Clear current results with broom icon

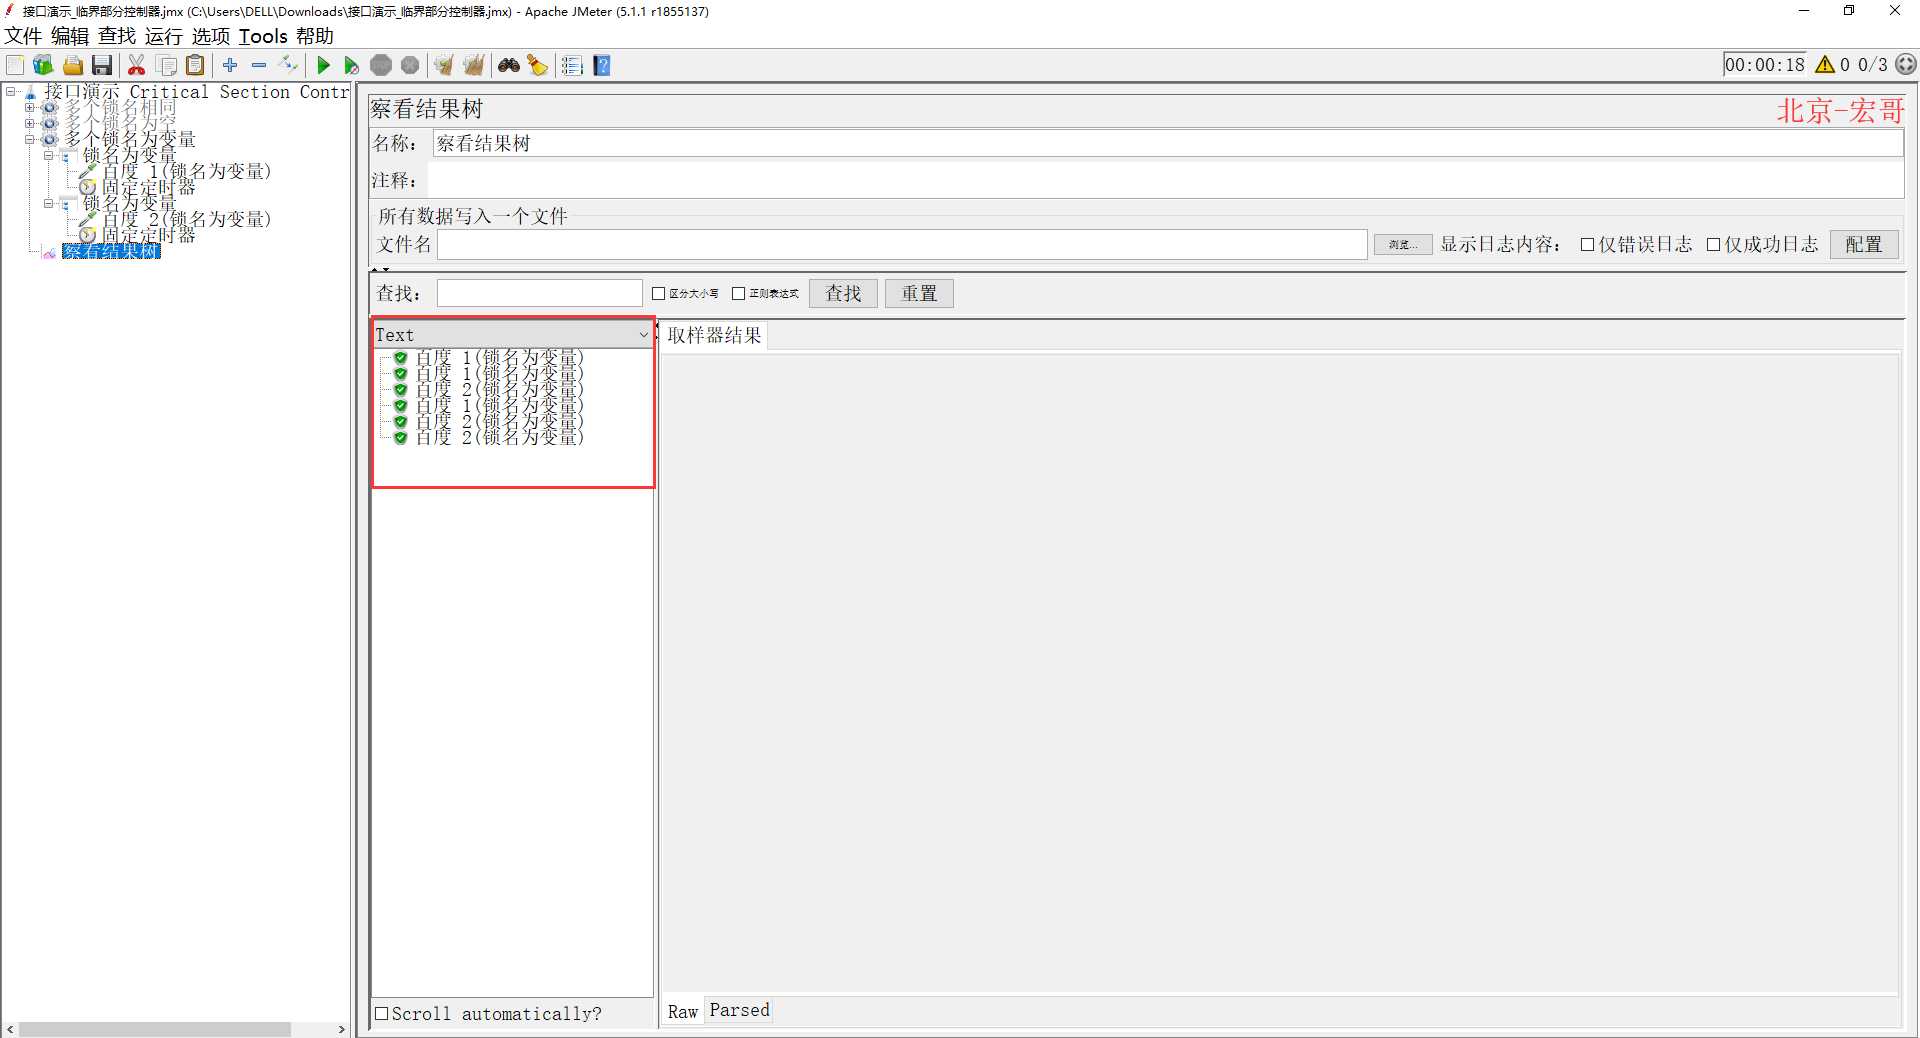click(444, 65)
